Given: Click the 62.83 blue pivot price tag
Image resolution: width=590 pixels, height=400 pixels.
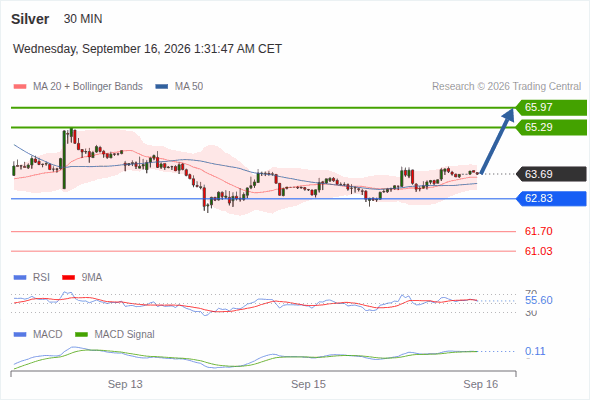Looking at the screenshot, I should [551, 198].
